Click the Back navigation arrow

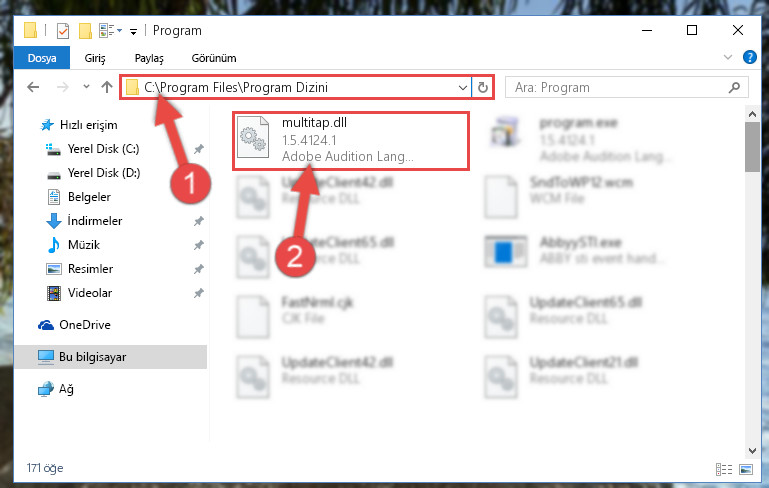pos(33,87)
